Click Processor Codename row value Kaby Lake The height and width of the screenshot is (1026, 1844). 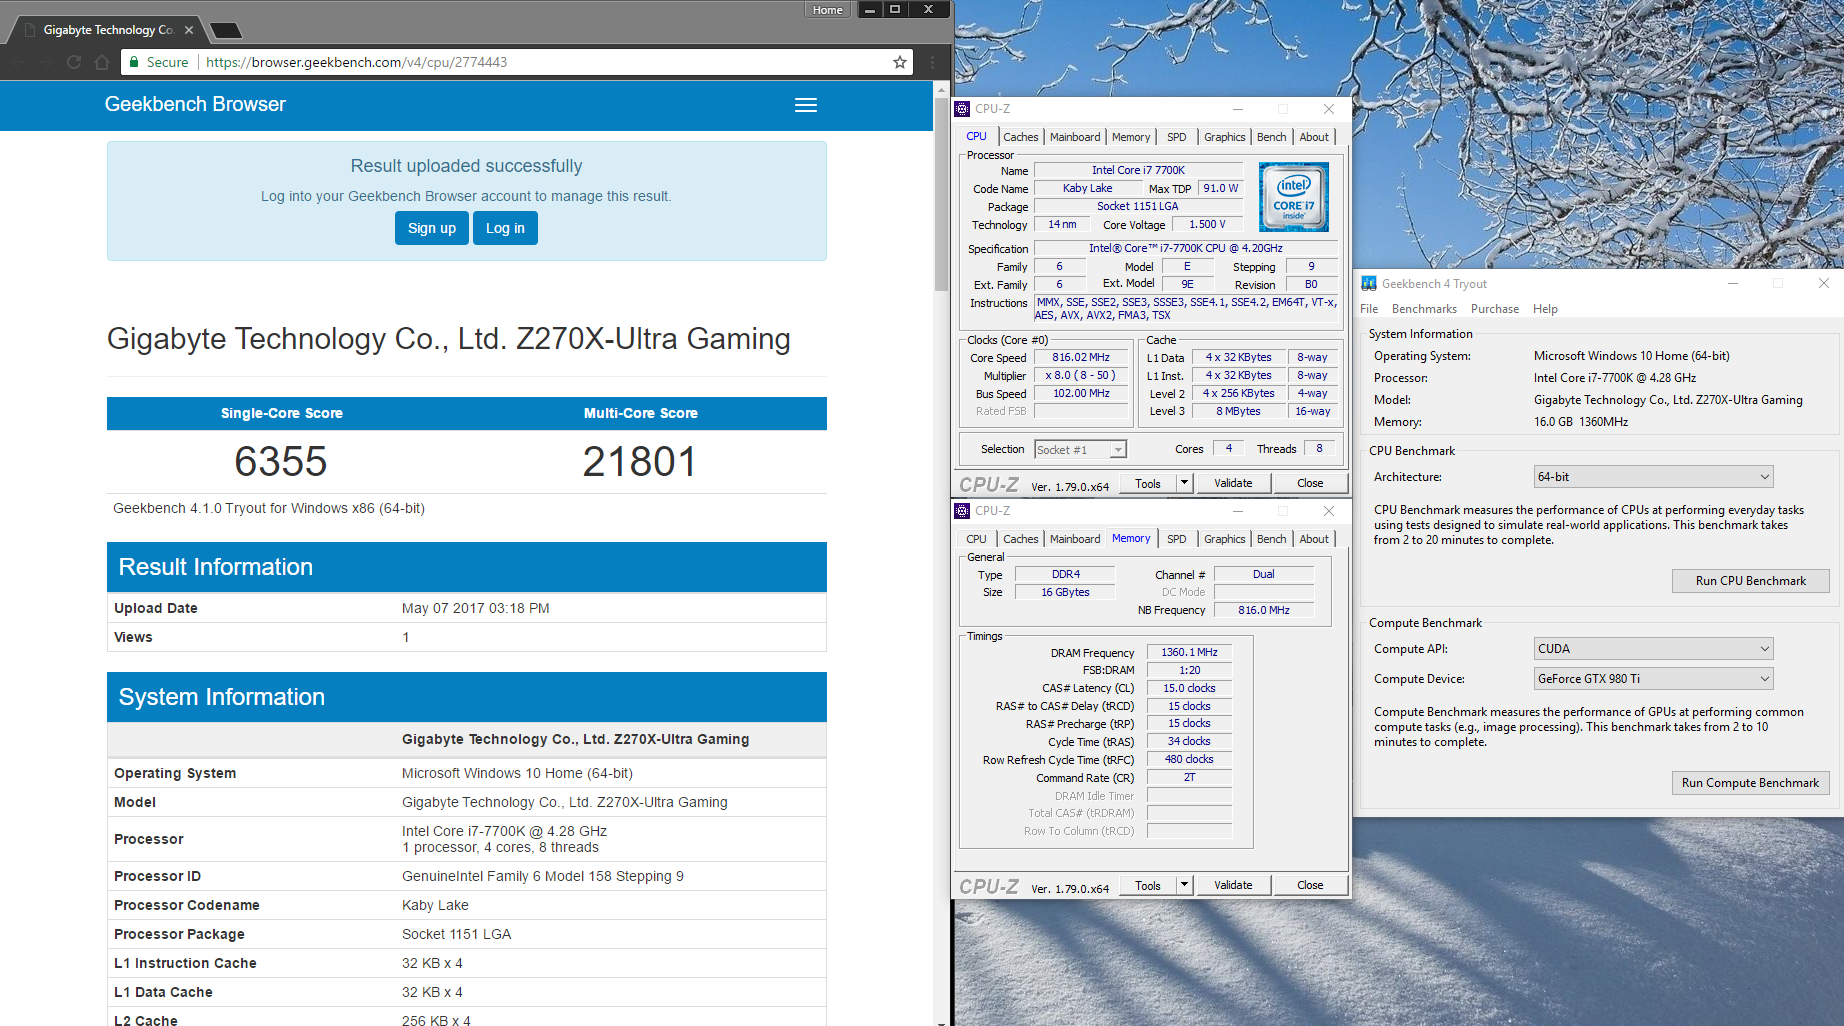click(x=435, y=905)
